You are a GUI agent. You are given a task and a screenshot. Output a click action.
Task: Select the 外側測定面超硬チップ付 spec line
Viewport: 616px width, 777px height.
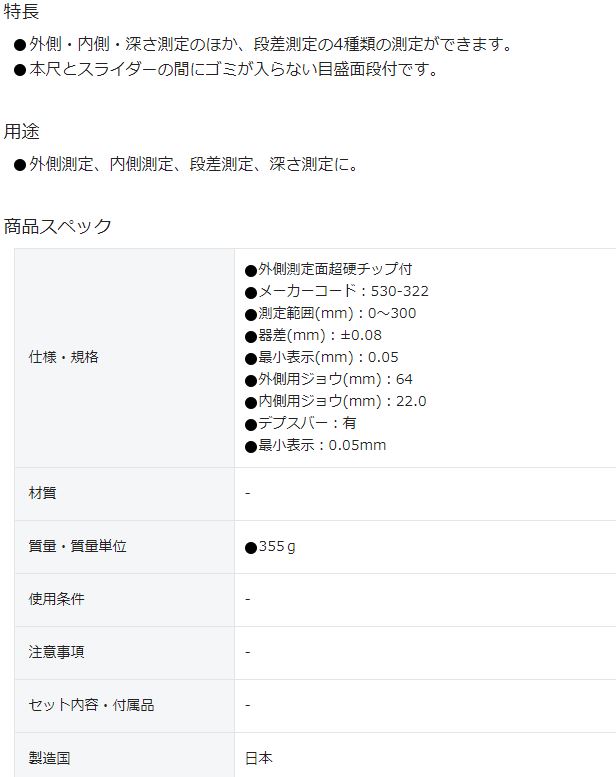click(x=328, y=269)
